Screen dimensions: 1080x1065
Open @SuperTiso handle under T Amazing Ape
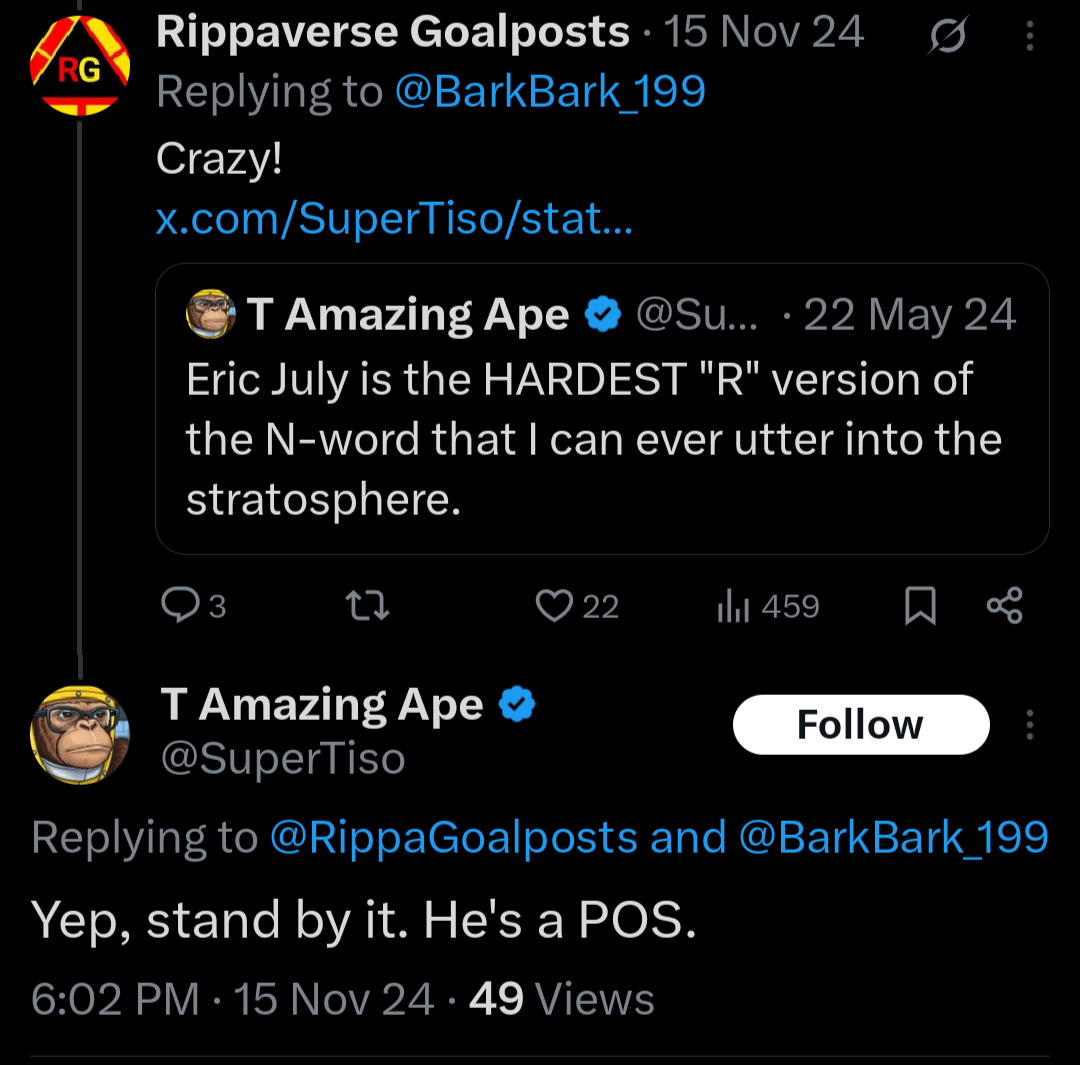click(x=283, y=759)
